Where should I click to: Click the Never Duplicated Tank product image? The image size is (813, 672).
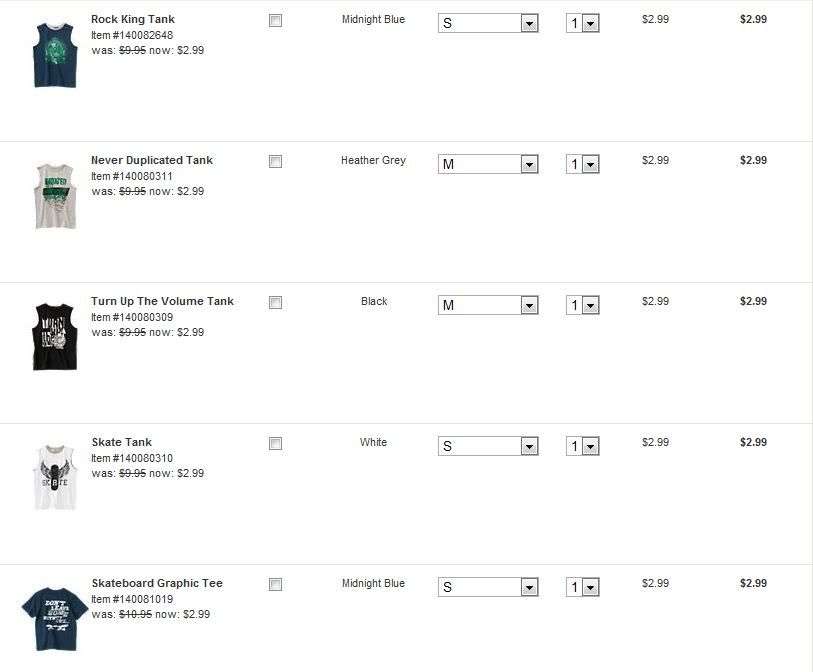point(54,195)
